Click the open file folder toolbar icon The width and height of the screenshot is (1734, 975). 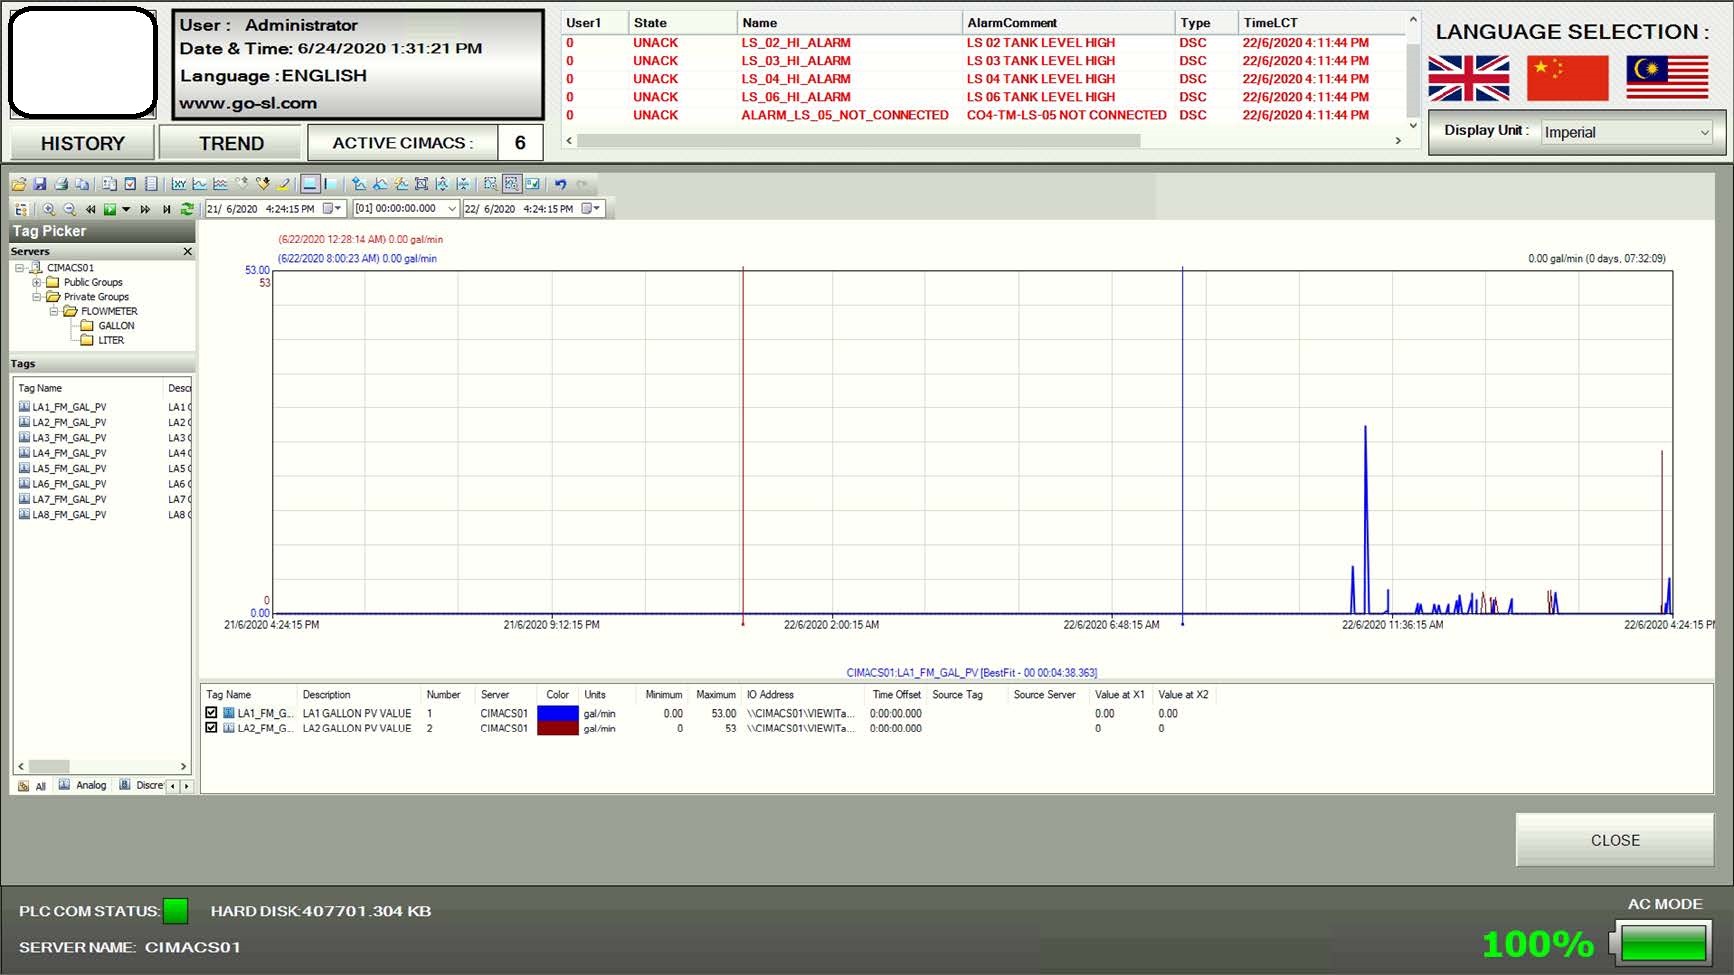(19, 184)
